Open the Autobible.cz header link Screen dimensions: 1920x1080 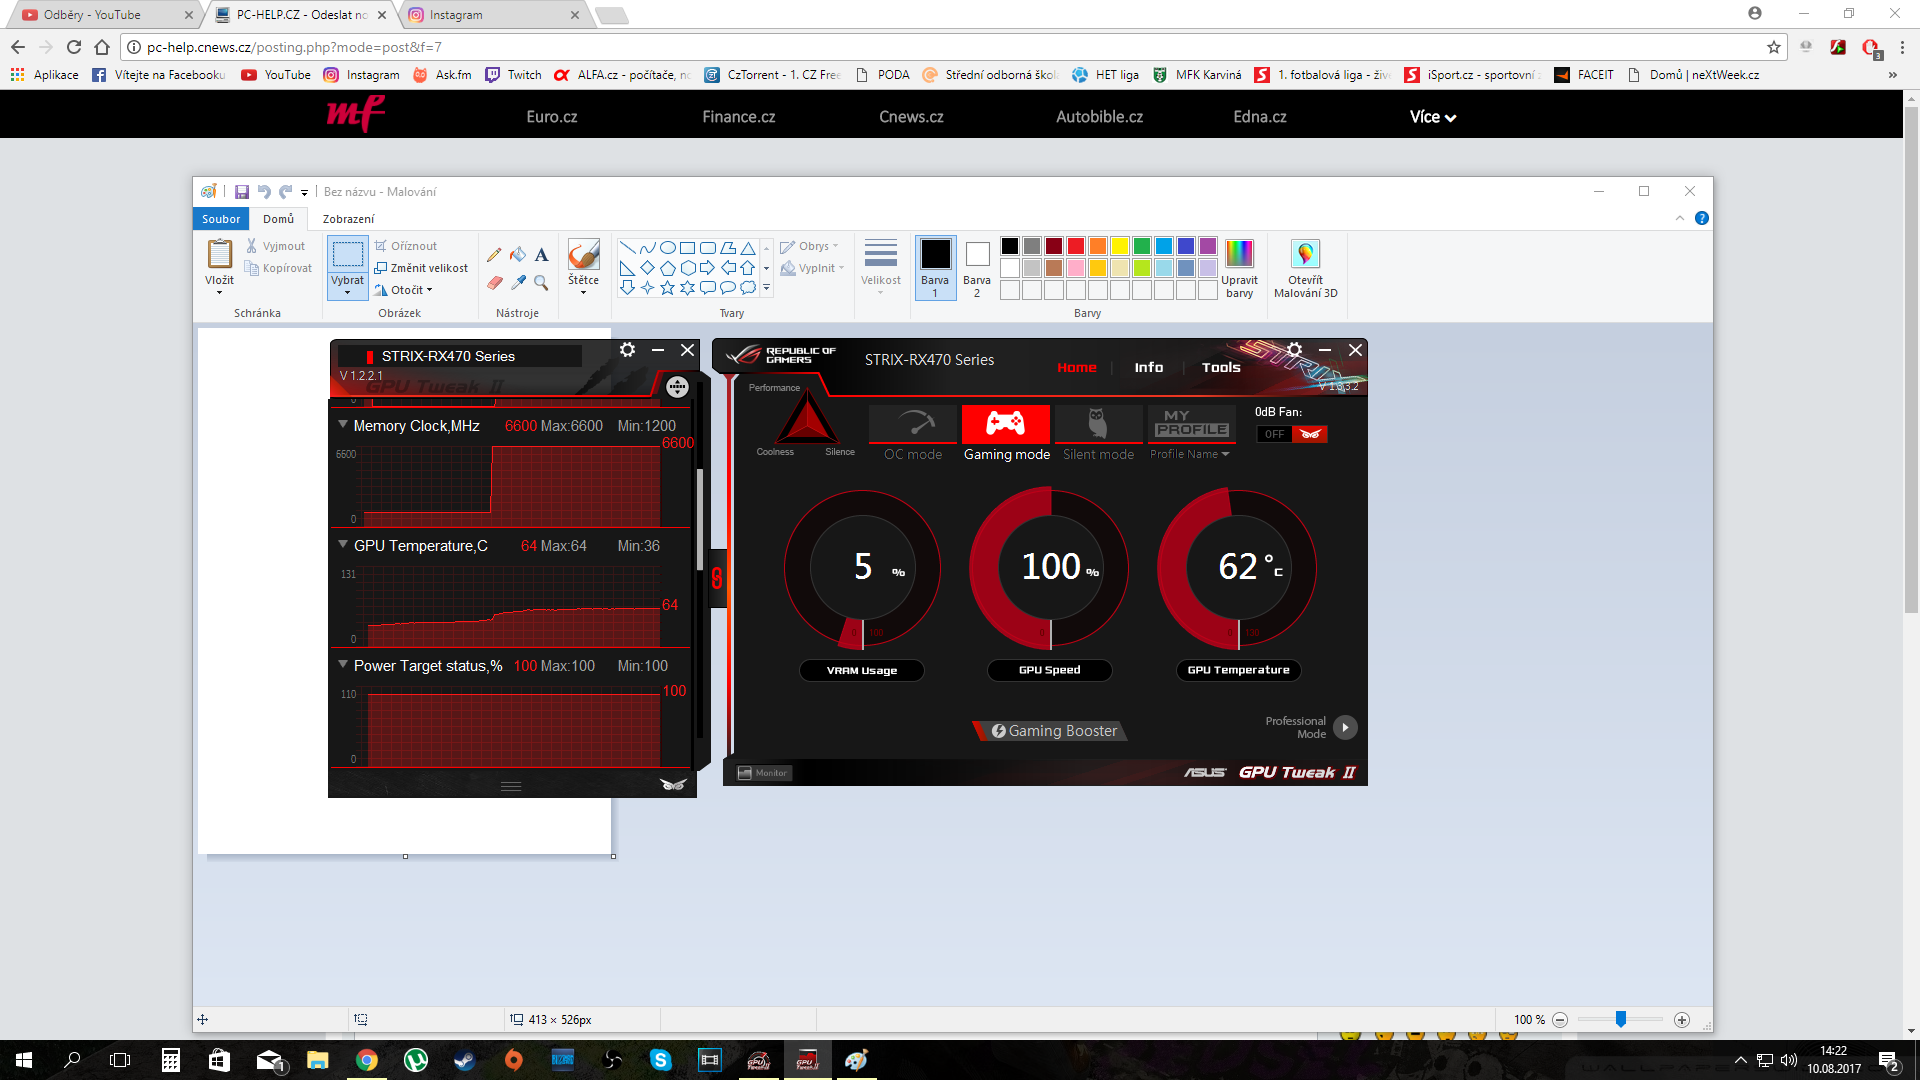point(1100,117)
